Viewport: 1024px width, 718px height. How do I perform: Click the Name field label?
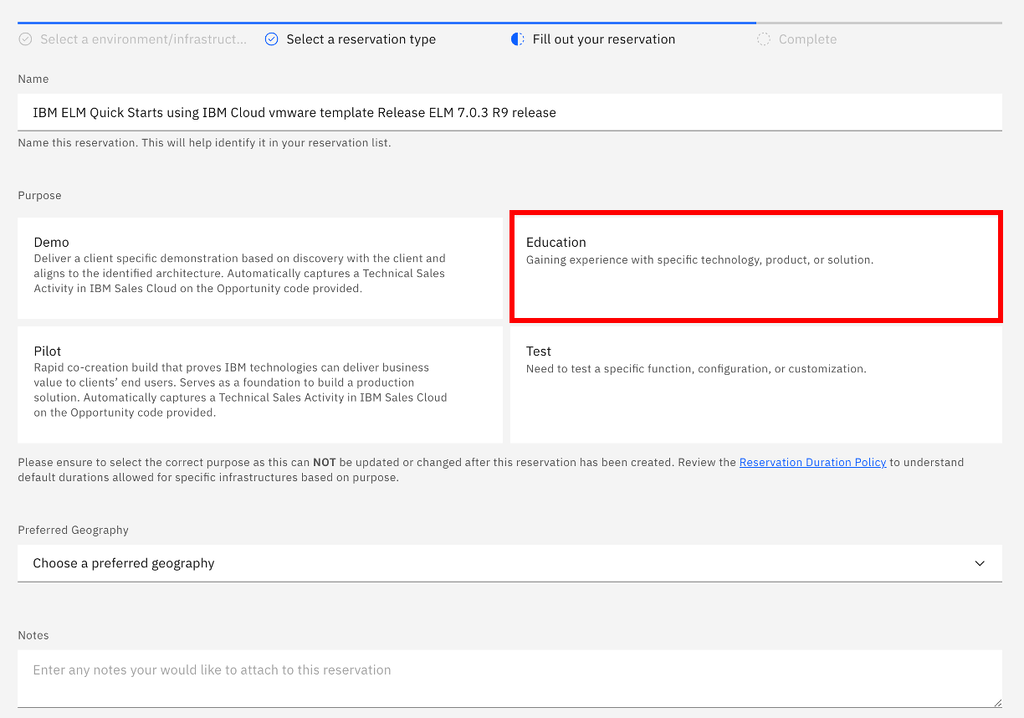(x=33, y=79)
